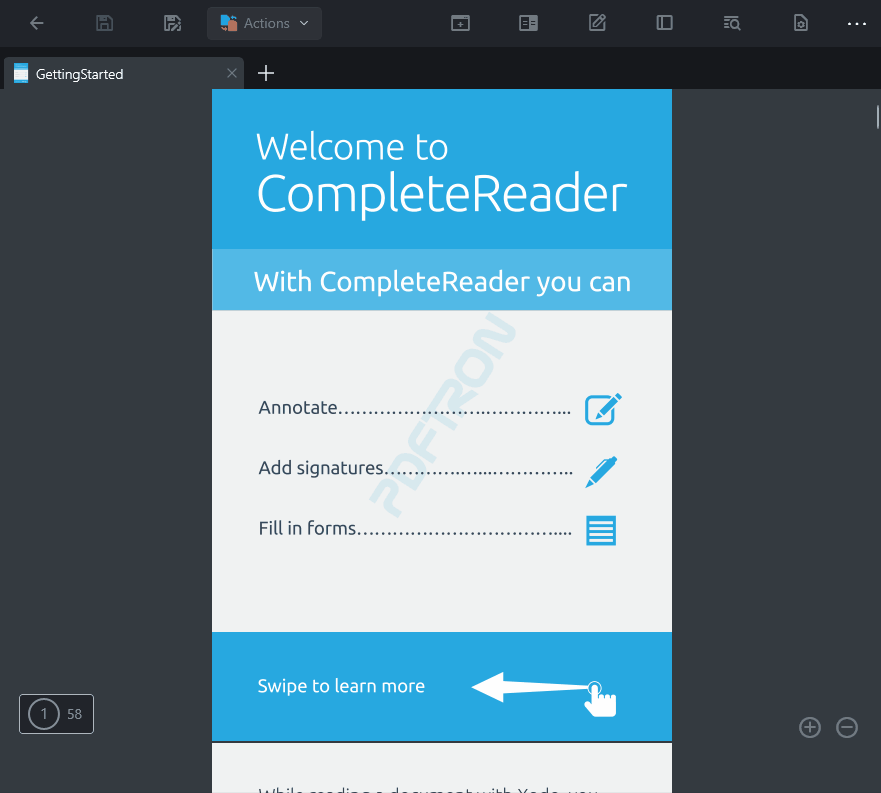This screenshot has height=793, width=881.
Task: Click the Annotate icon in the document
Action: coord(603,409)
